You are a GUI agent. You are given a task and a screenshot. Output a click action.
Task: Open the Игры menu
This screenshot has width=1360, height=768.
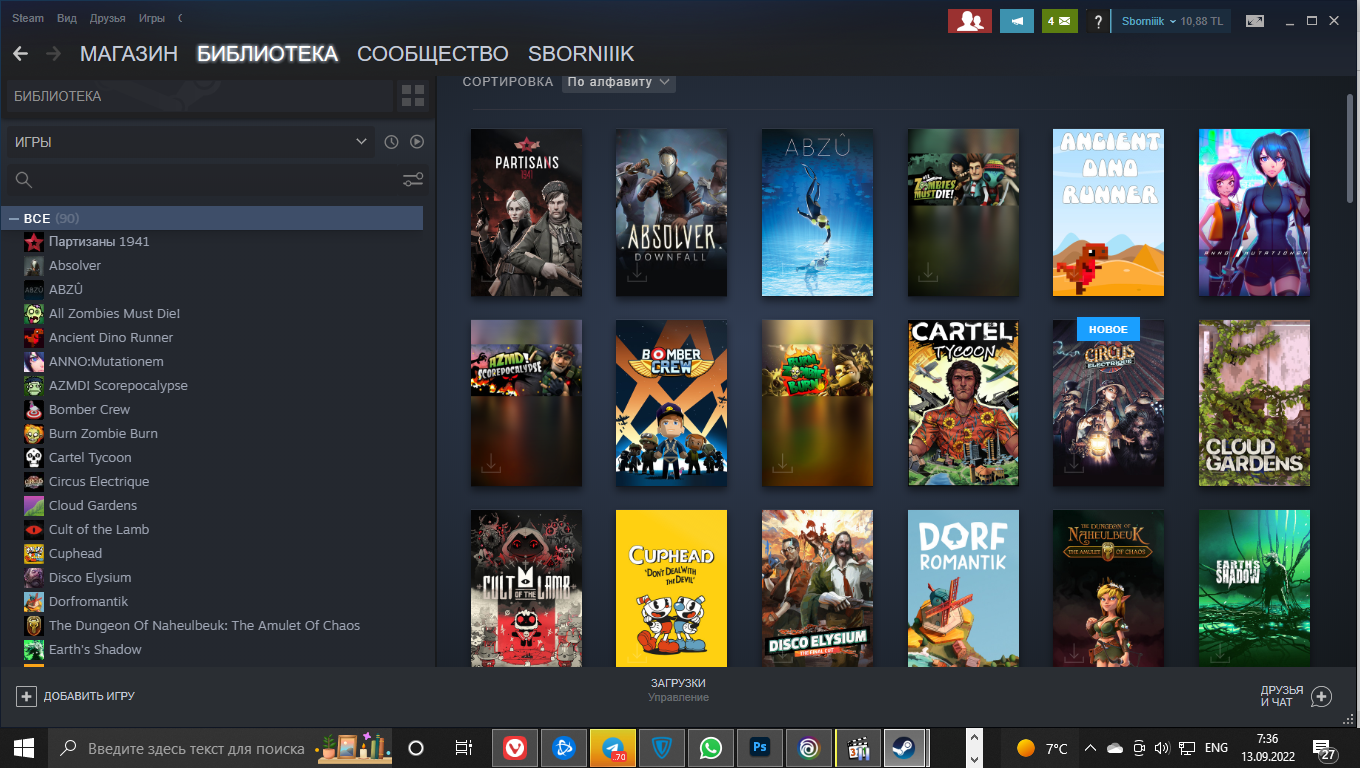pyautogui.click(x=152, y=19)
